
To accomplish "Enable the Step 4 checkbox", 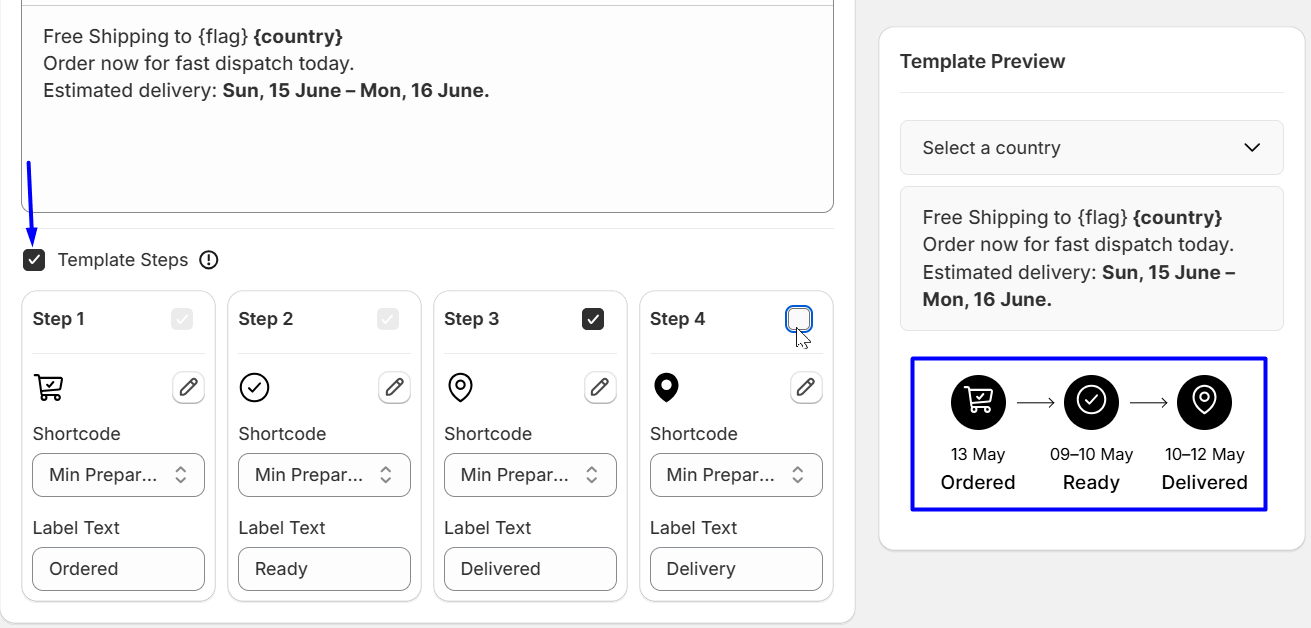I will tap(799, 318).
